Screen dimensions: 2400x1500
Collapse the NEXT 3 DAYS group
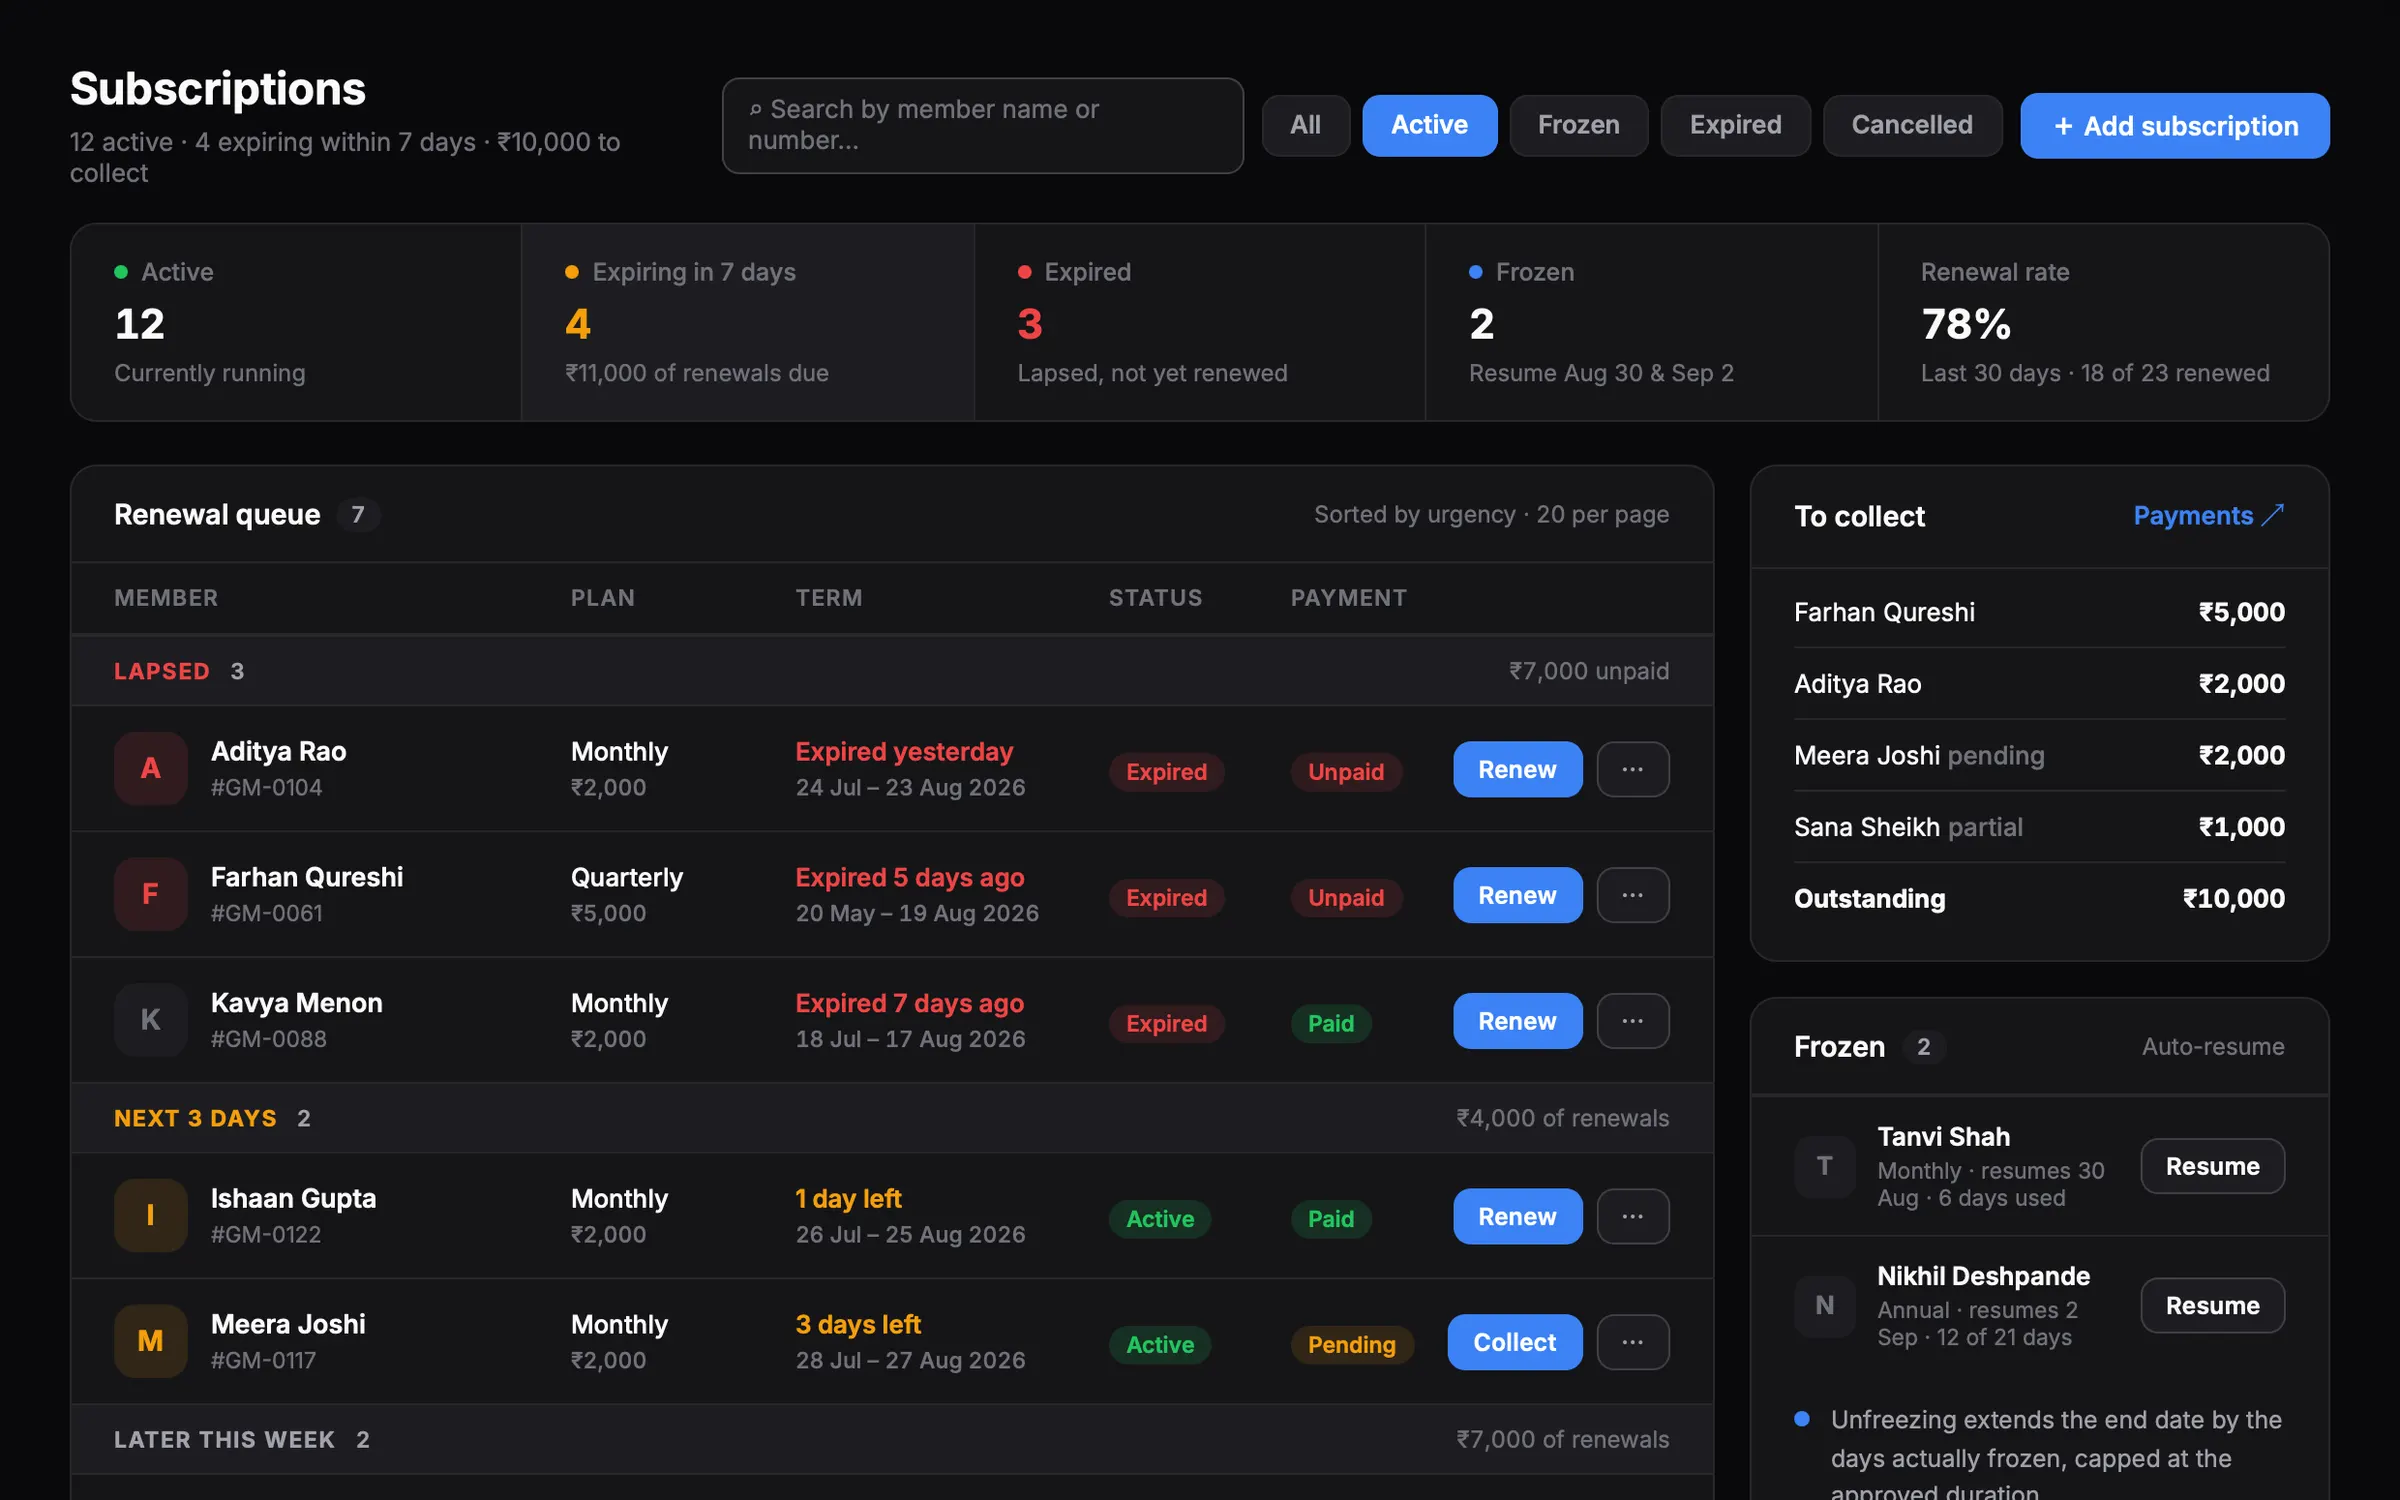pyautogui.click(x=892, y=1118)
